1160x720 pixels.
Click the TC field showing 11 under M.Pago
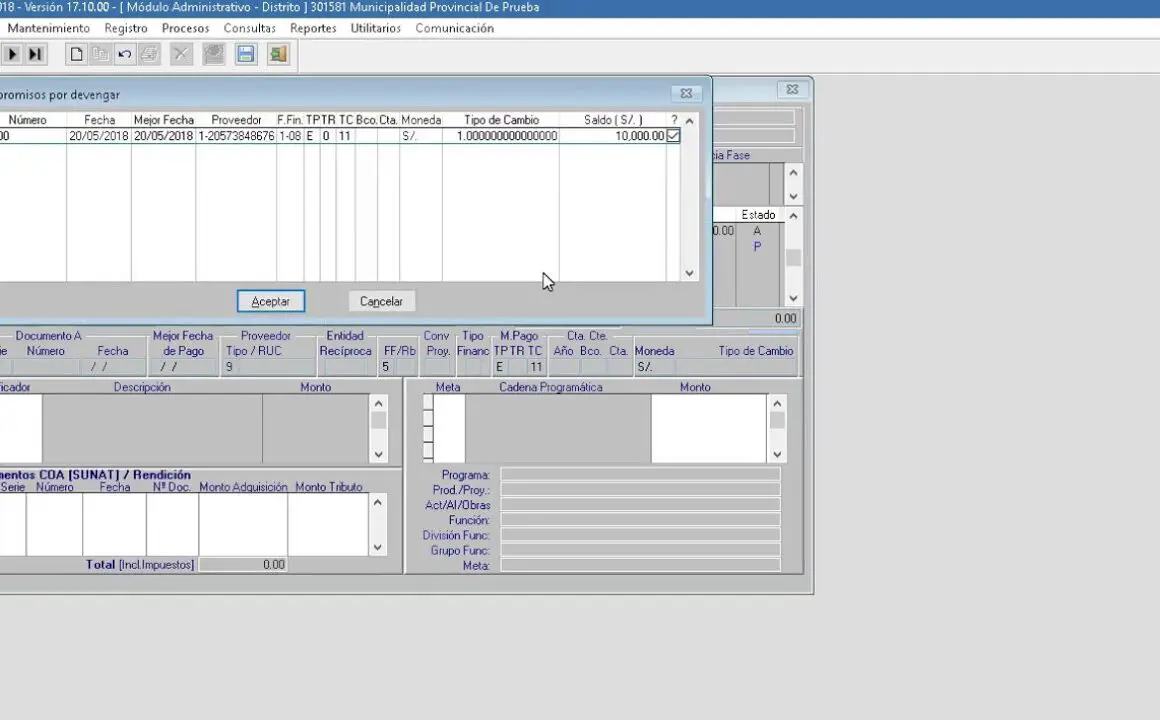536,367
